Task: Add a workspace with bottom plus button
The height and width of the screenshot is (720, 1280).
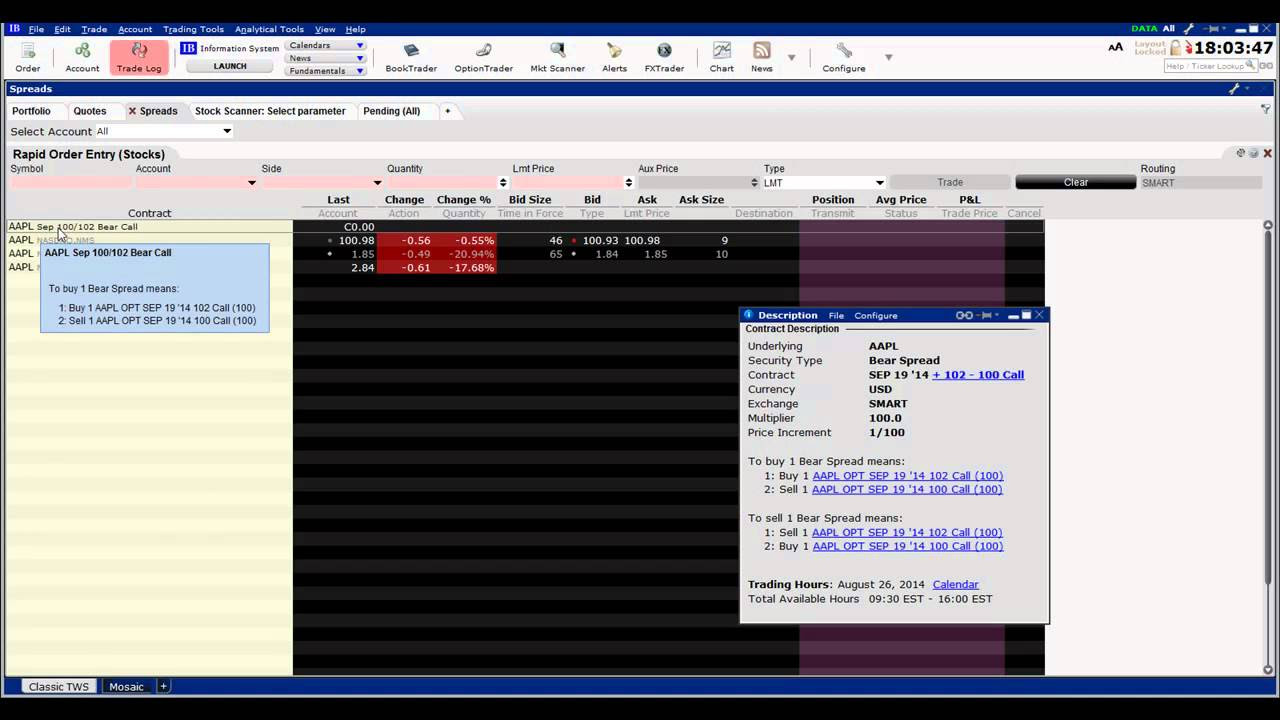Action: click(x=164, y=686)
